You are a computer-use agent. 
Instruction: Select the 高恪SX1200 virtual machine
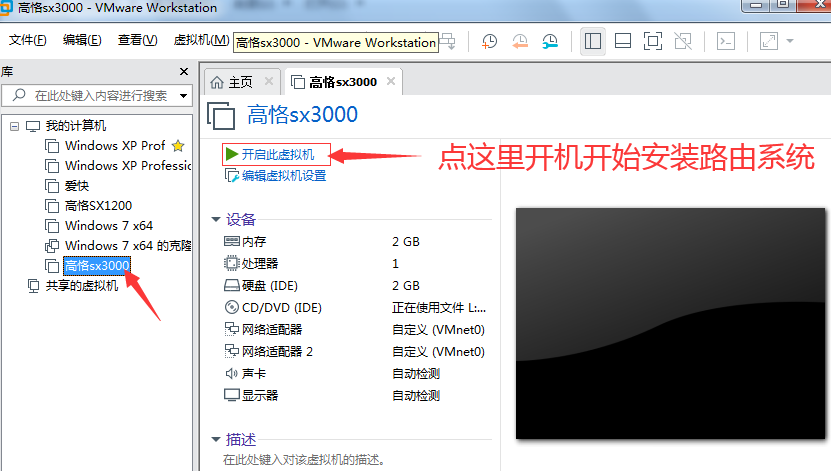point(99,206)
